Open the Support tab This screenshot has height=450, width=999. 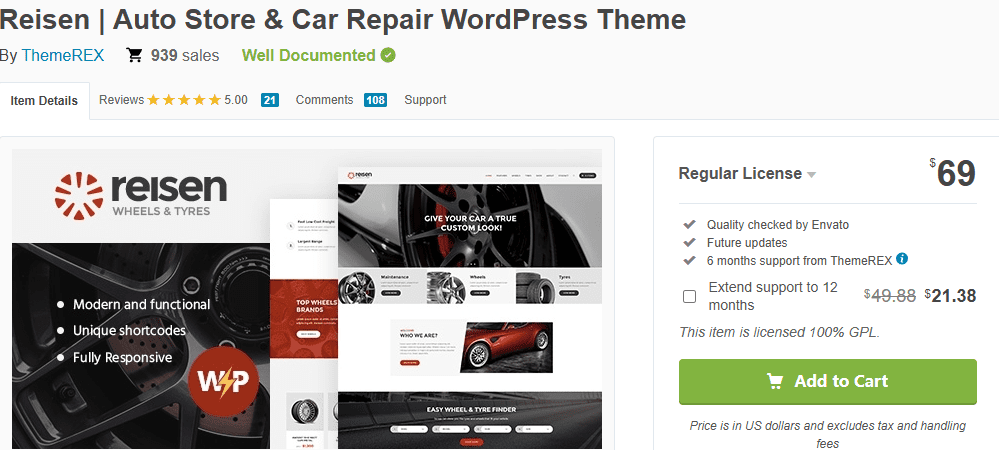pyautogui.click(x=426, y=100)
